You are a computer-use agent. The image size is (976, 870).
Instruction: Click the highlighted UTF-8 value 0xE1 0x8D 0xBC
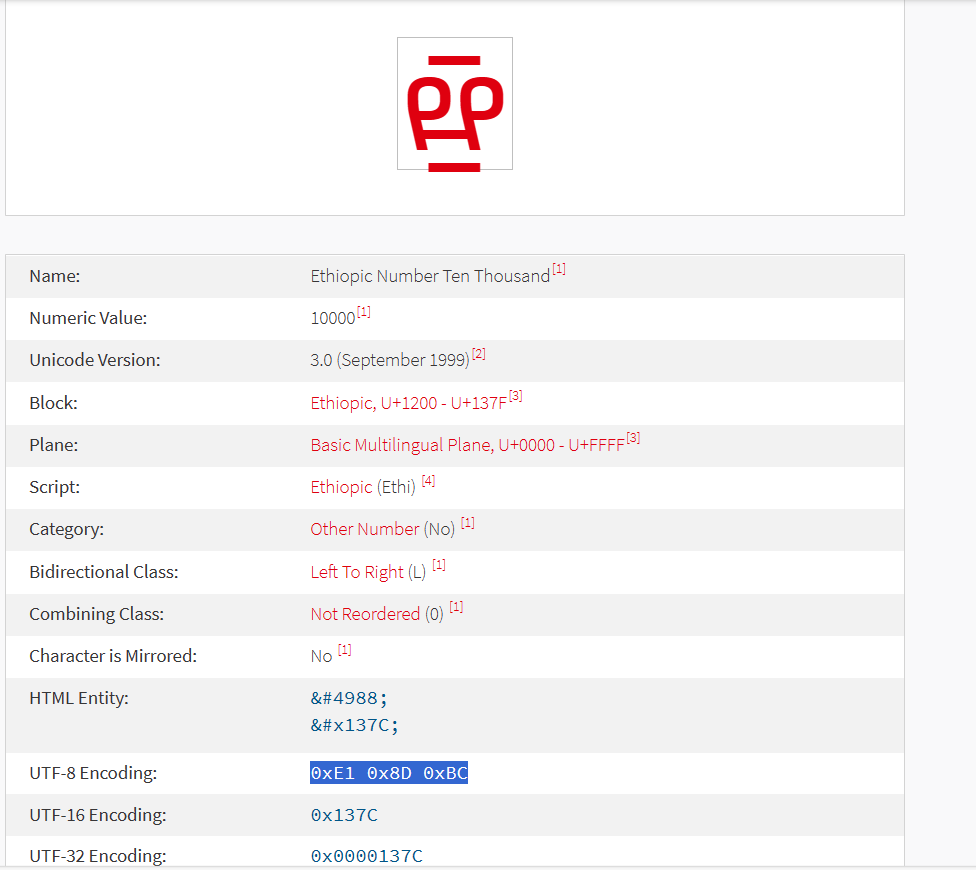click(x=389, y=773)
